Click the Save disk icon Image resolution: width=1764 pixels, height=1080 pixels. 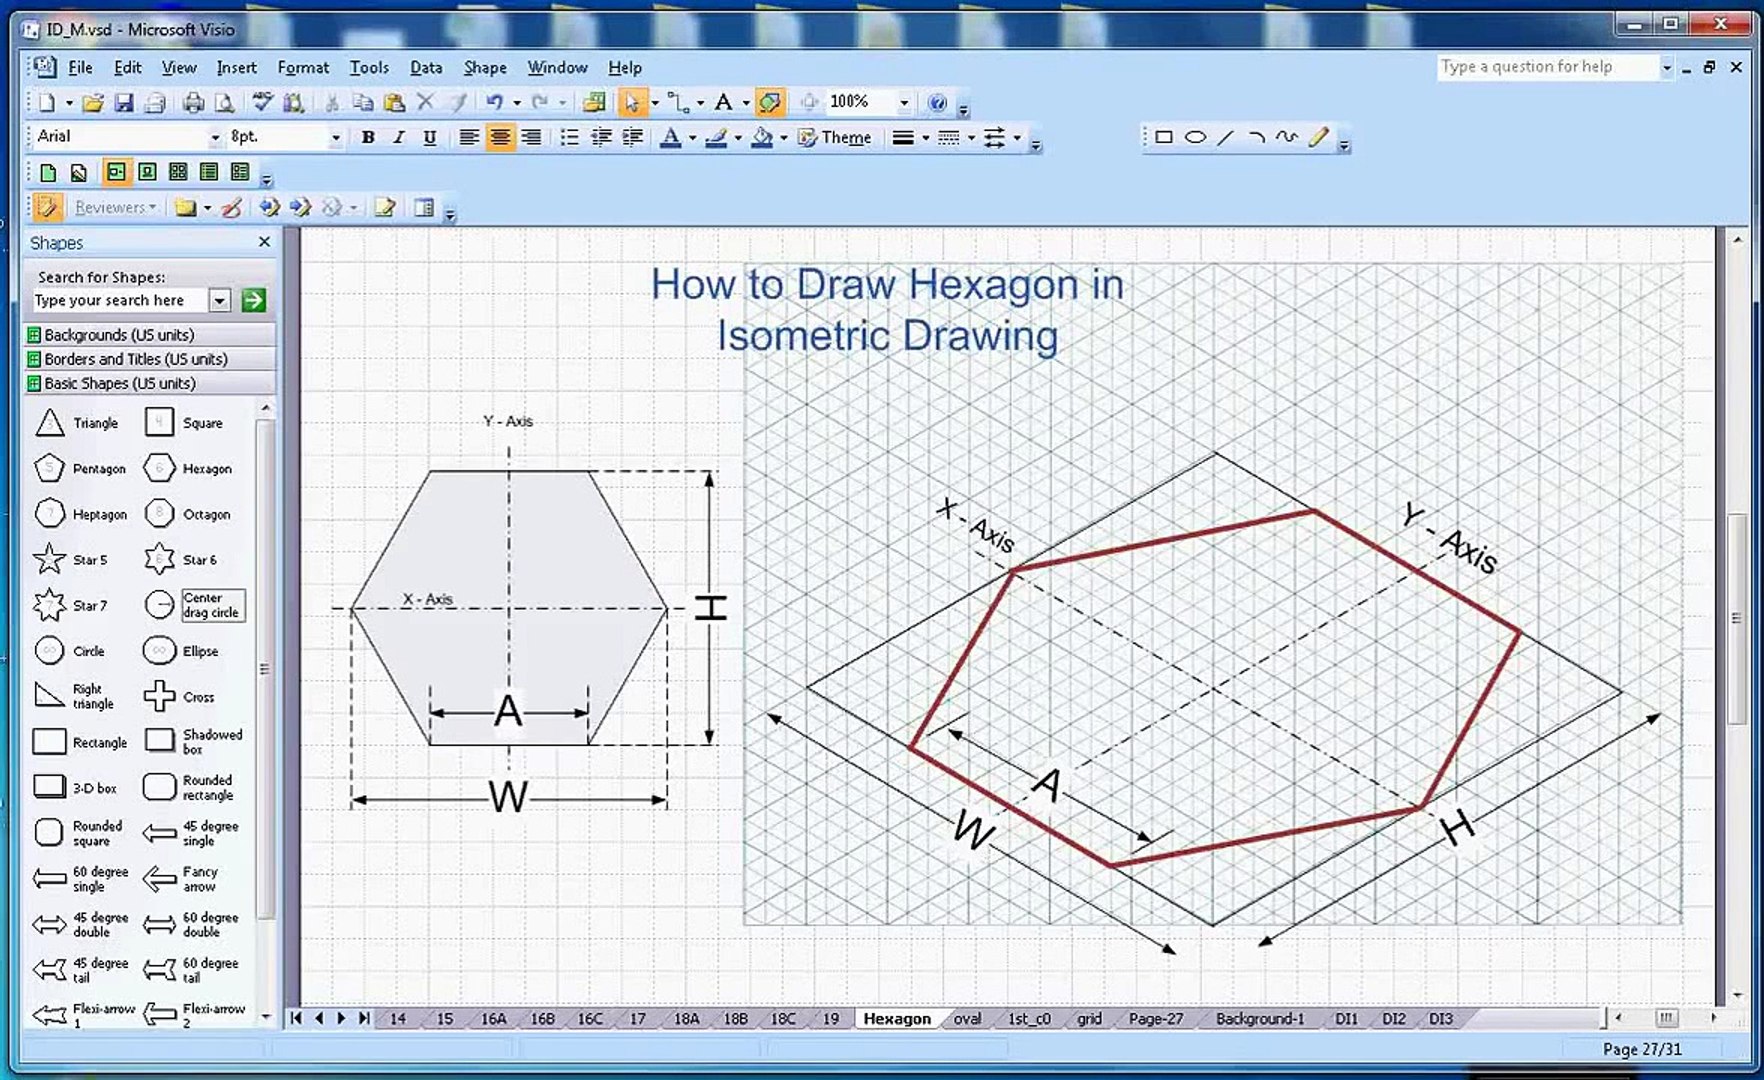[x=123, y=102]
